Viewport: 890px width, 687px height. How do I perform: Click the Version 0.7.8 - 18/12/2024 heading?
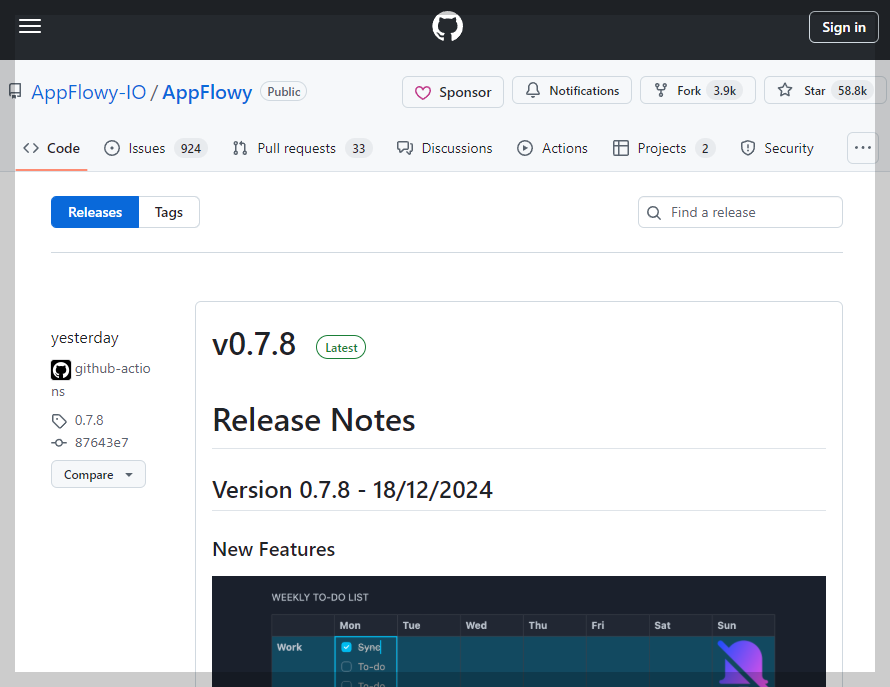[x=352, y=490]
